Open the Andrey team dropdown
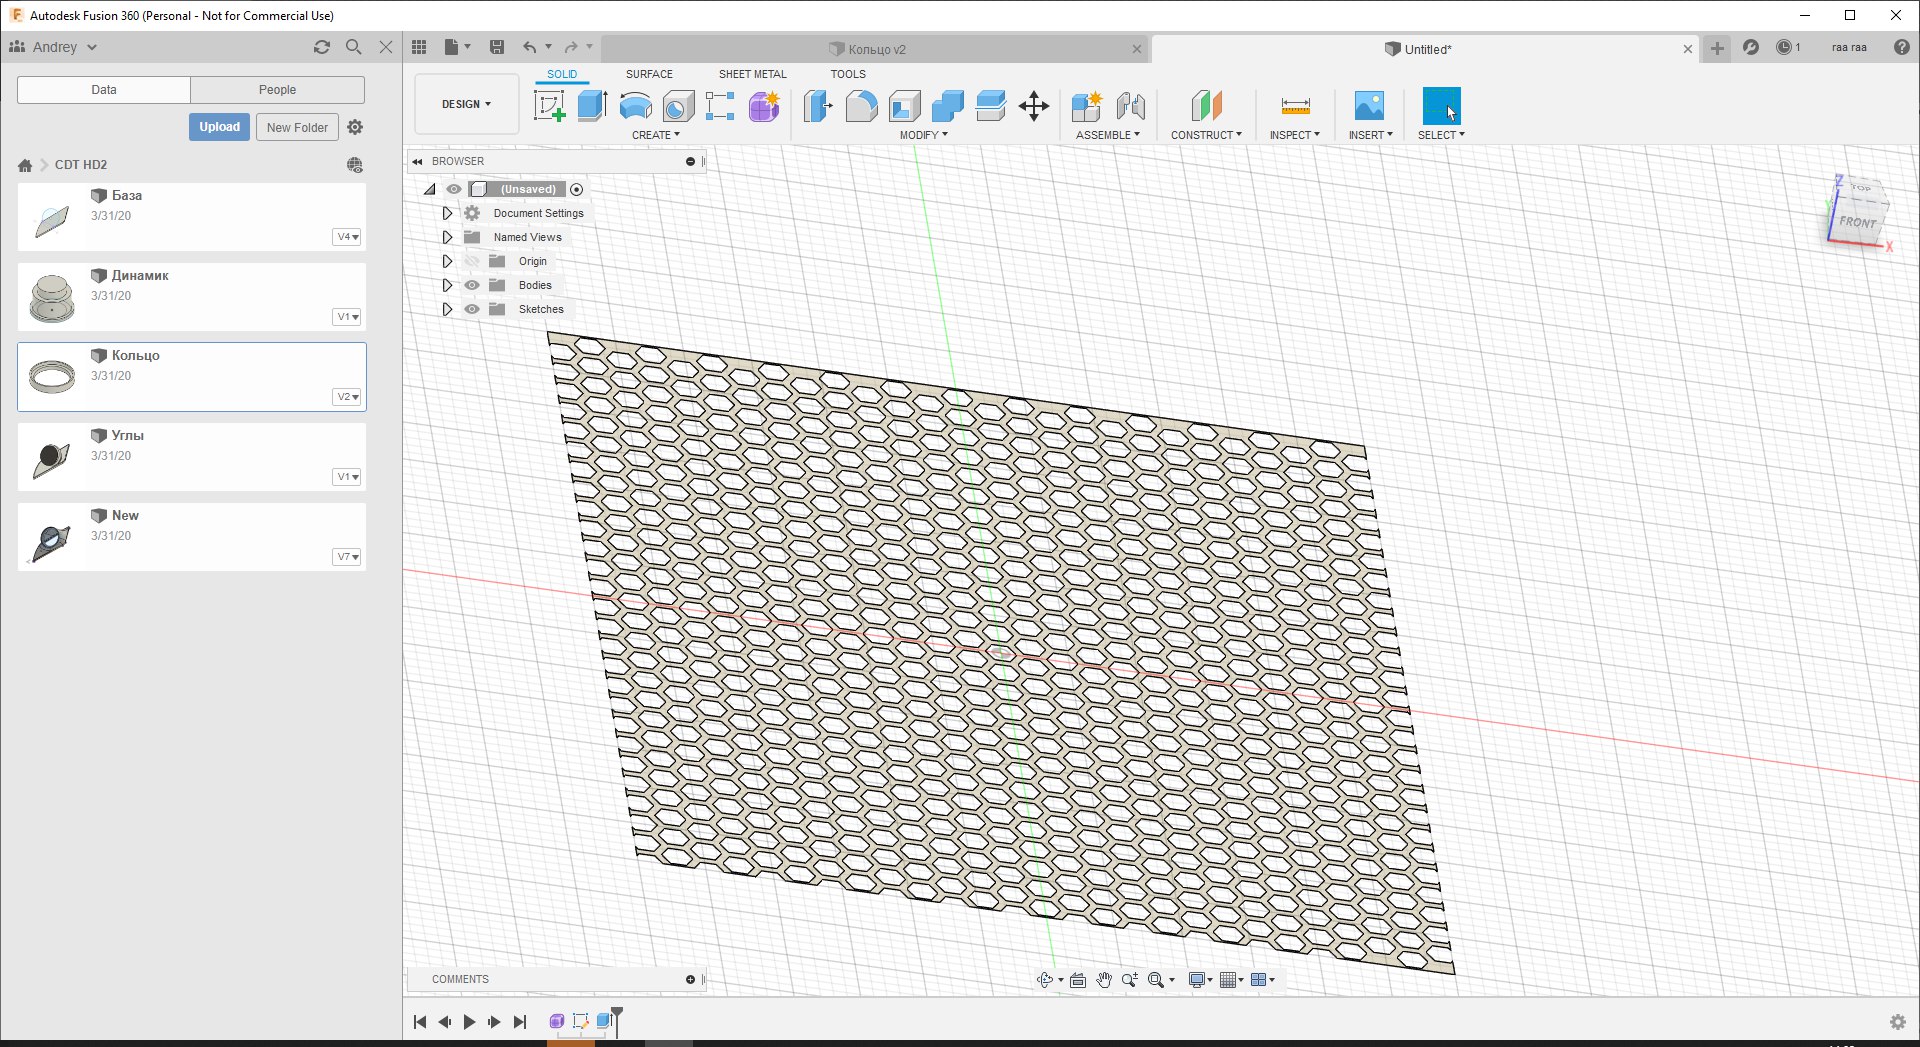The height and width of the screenshot is (1047, 1920). click(x=54, y=47)
